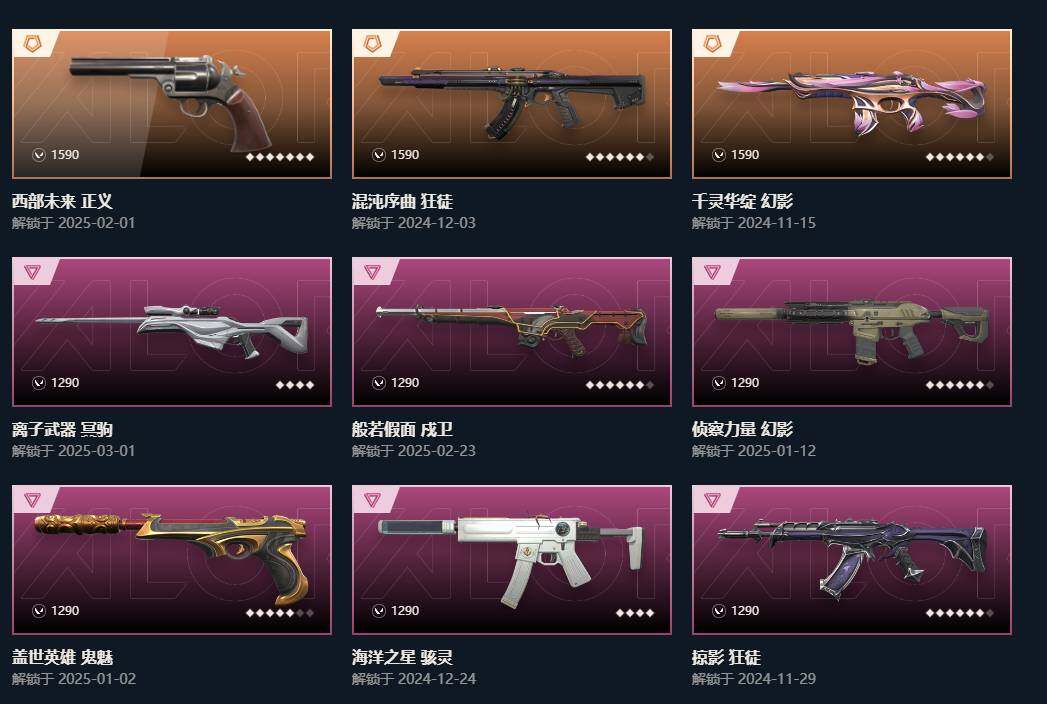The width and height of the screenshot is (1047, 704).
Task: Select the 混沌序曲 狂徒 rifle skin image
Action: (512, 100)
